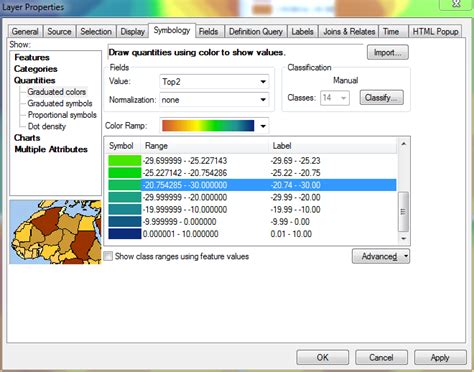Screen dimensions: 474x372
Task: Click symbol swatch for -9.999999 - 0.000000
Action: 125,222
